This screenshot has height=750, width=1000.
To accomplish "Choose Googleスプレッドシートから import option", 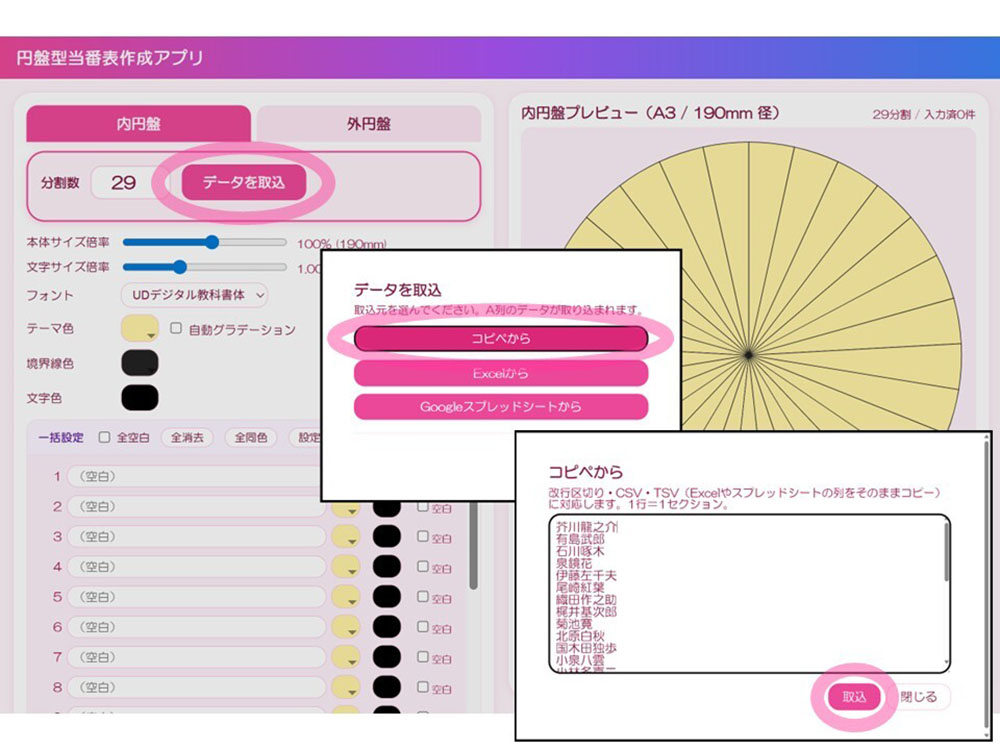I will 501,406.
